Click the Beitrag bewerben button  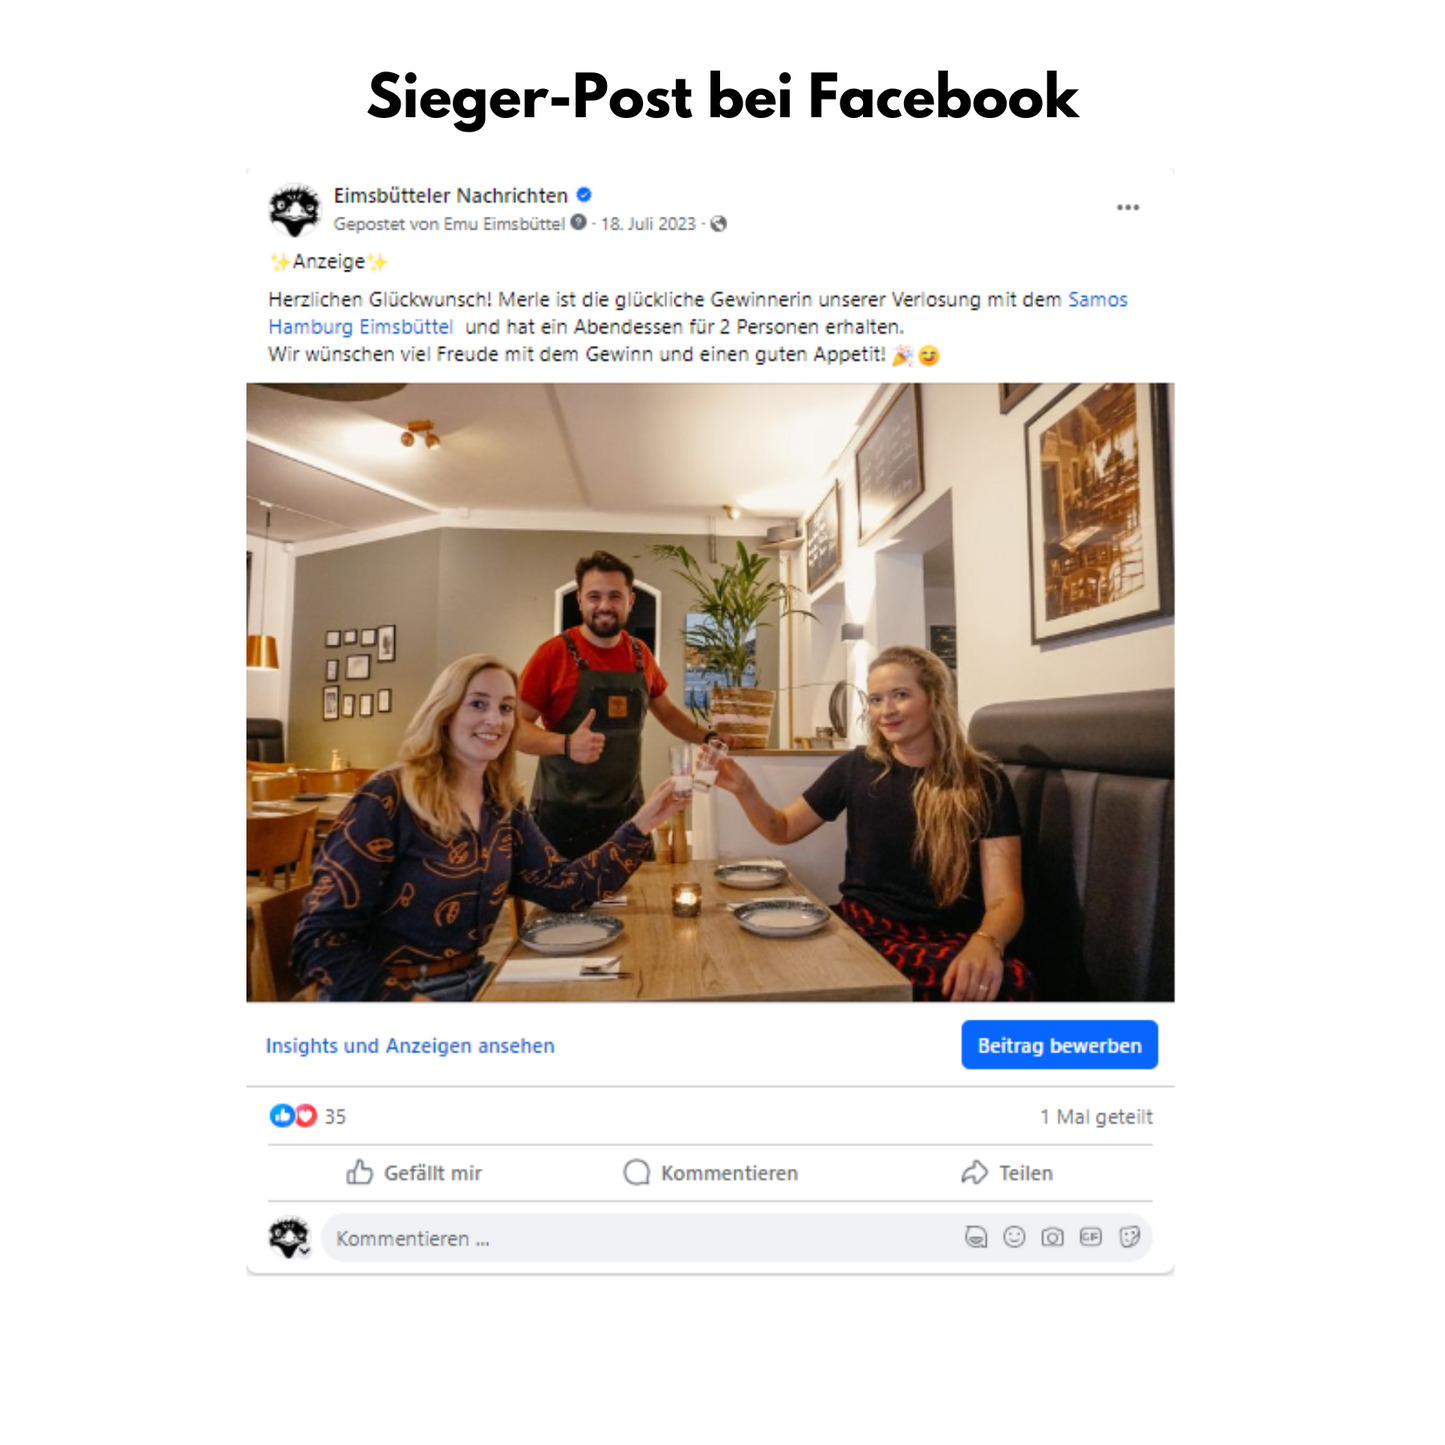pos(1059,1045)
